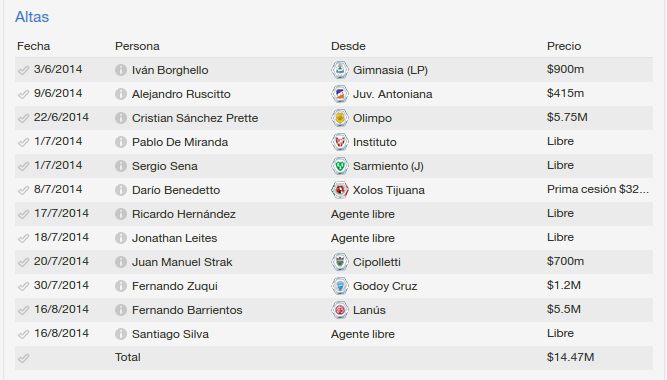Open info icon for Darío Benedetto

[121, 190]
